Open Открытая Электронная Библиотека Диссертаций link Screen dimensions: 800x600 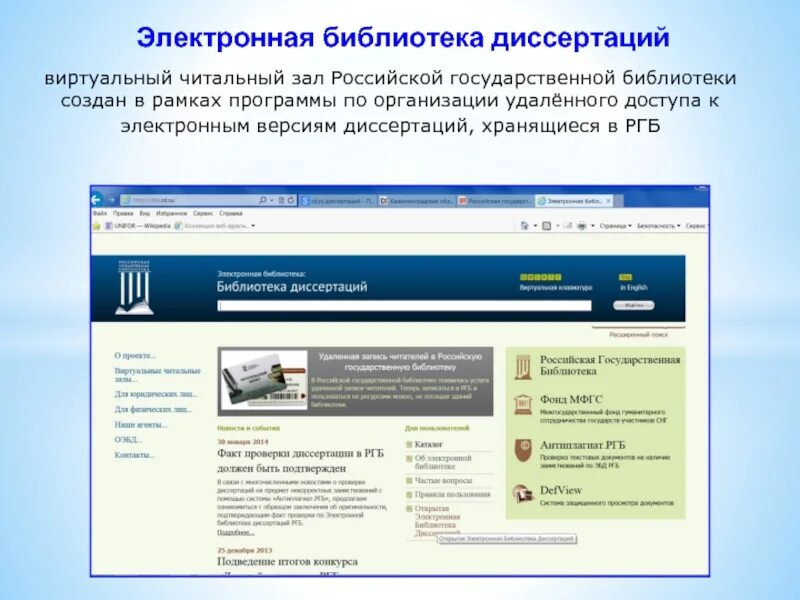tap(437, 521)
